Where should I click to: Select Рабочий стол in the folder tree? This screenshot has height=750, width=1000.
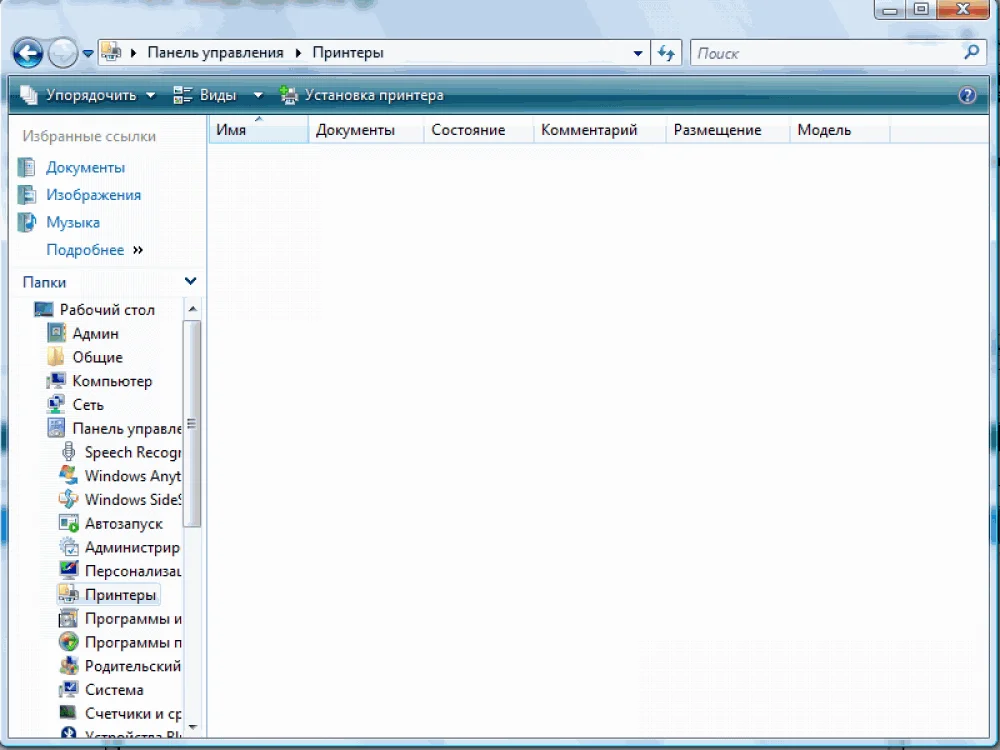click(x=107, y=310)
